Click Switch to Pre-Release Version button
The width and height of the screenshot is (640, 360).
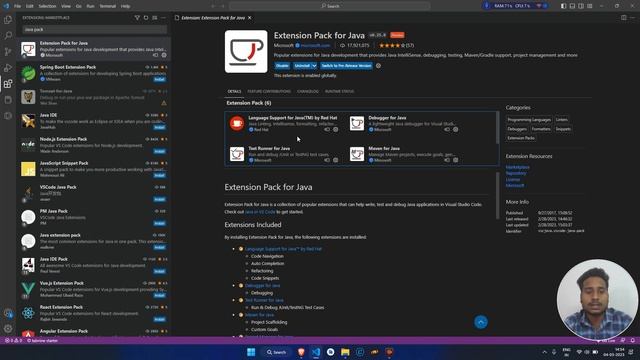(346, 66)
